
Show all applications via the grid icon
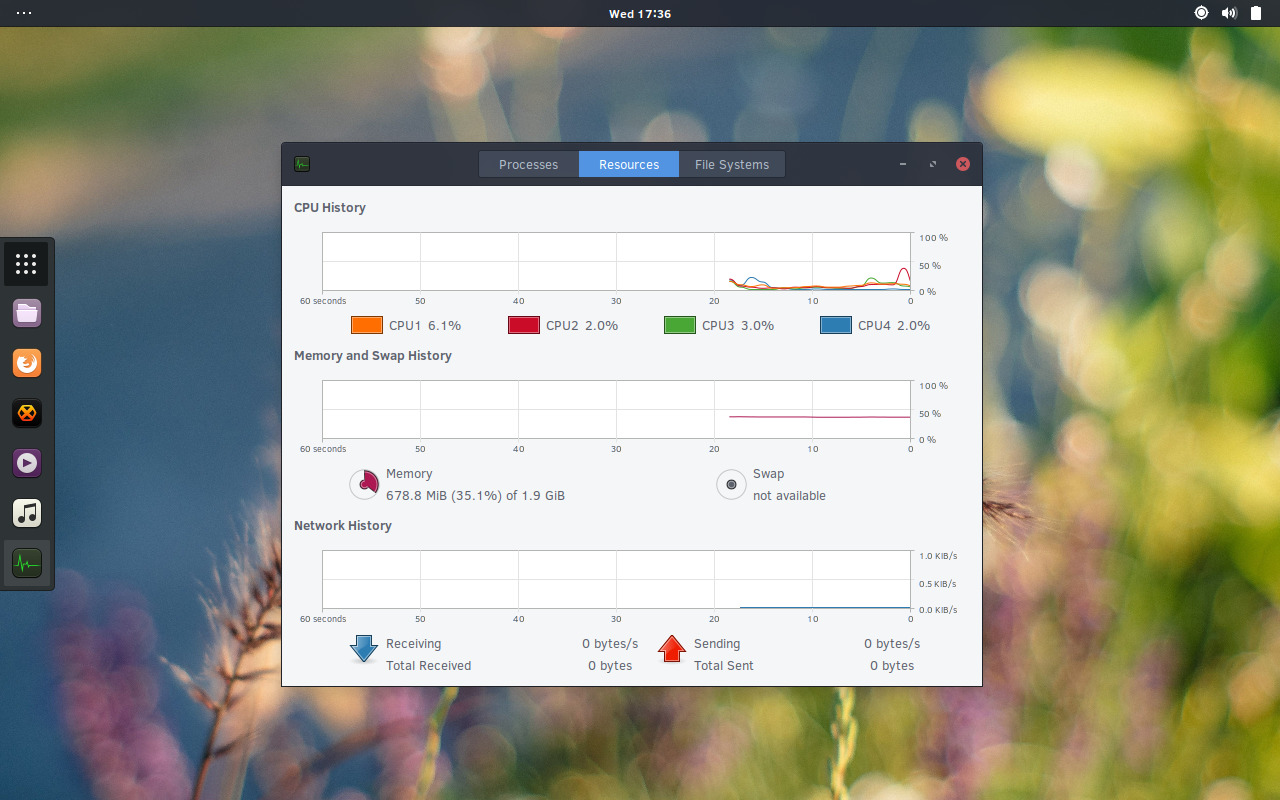click(x=26, y=263)
